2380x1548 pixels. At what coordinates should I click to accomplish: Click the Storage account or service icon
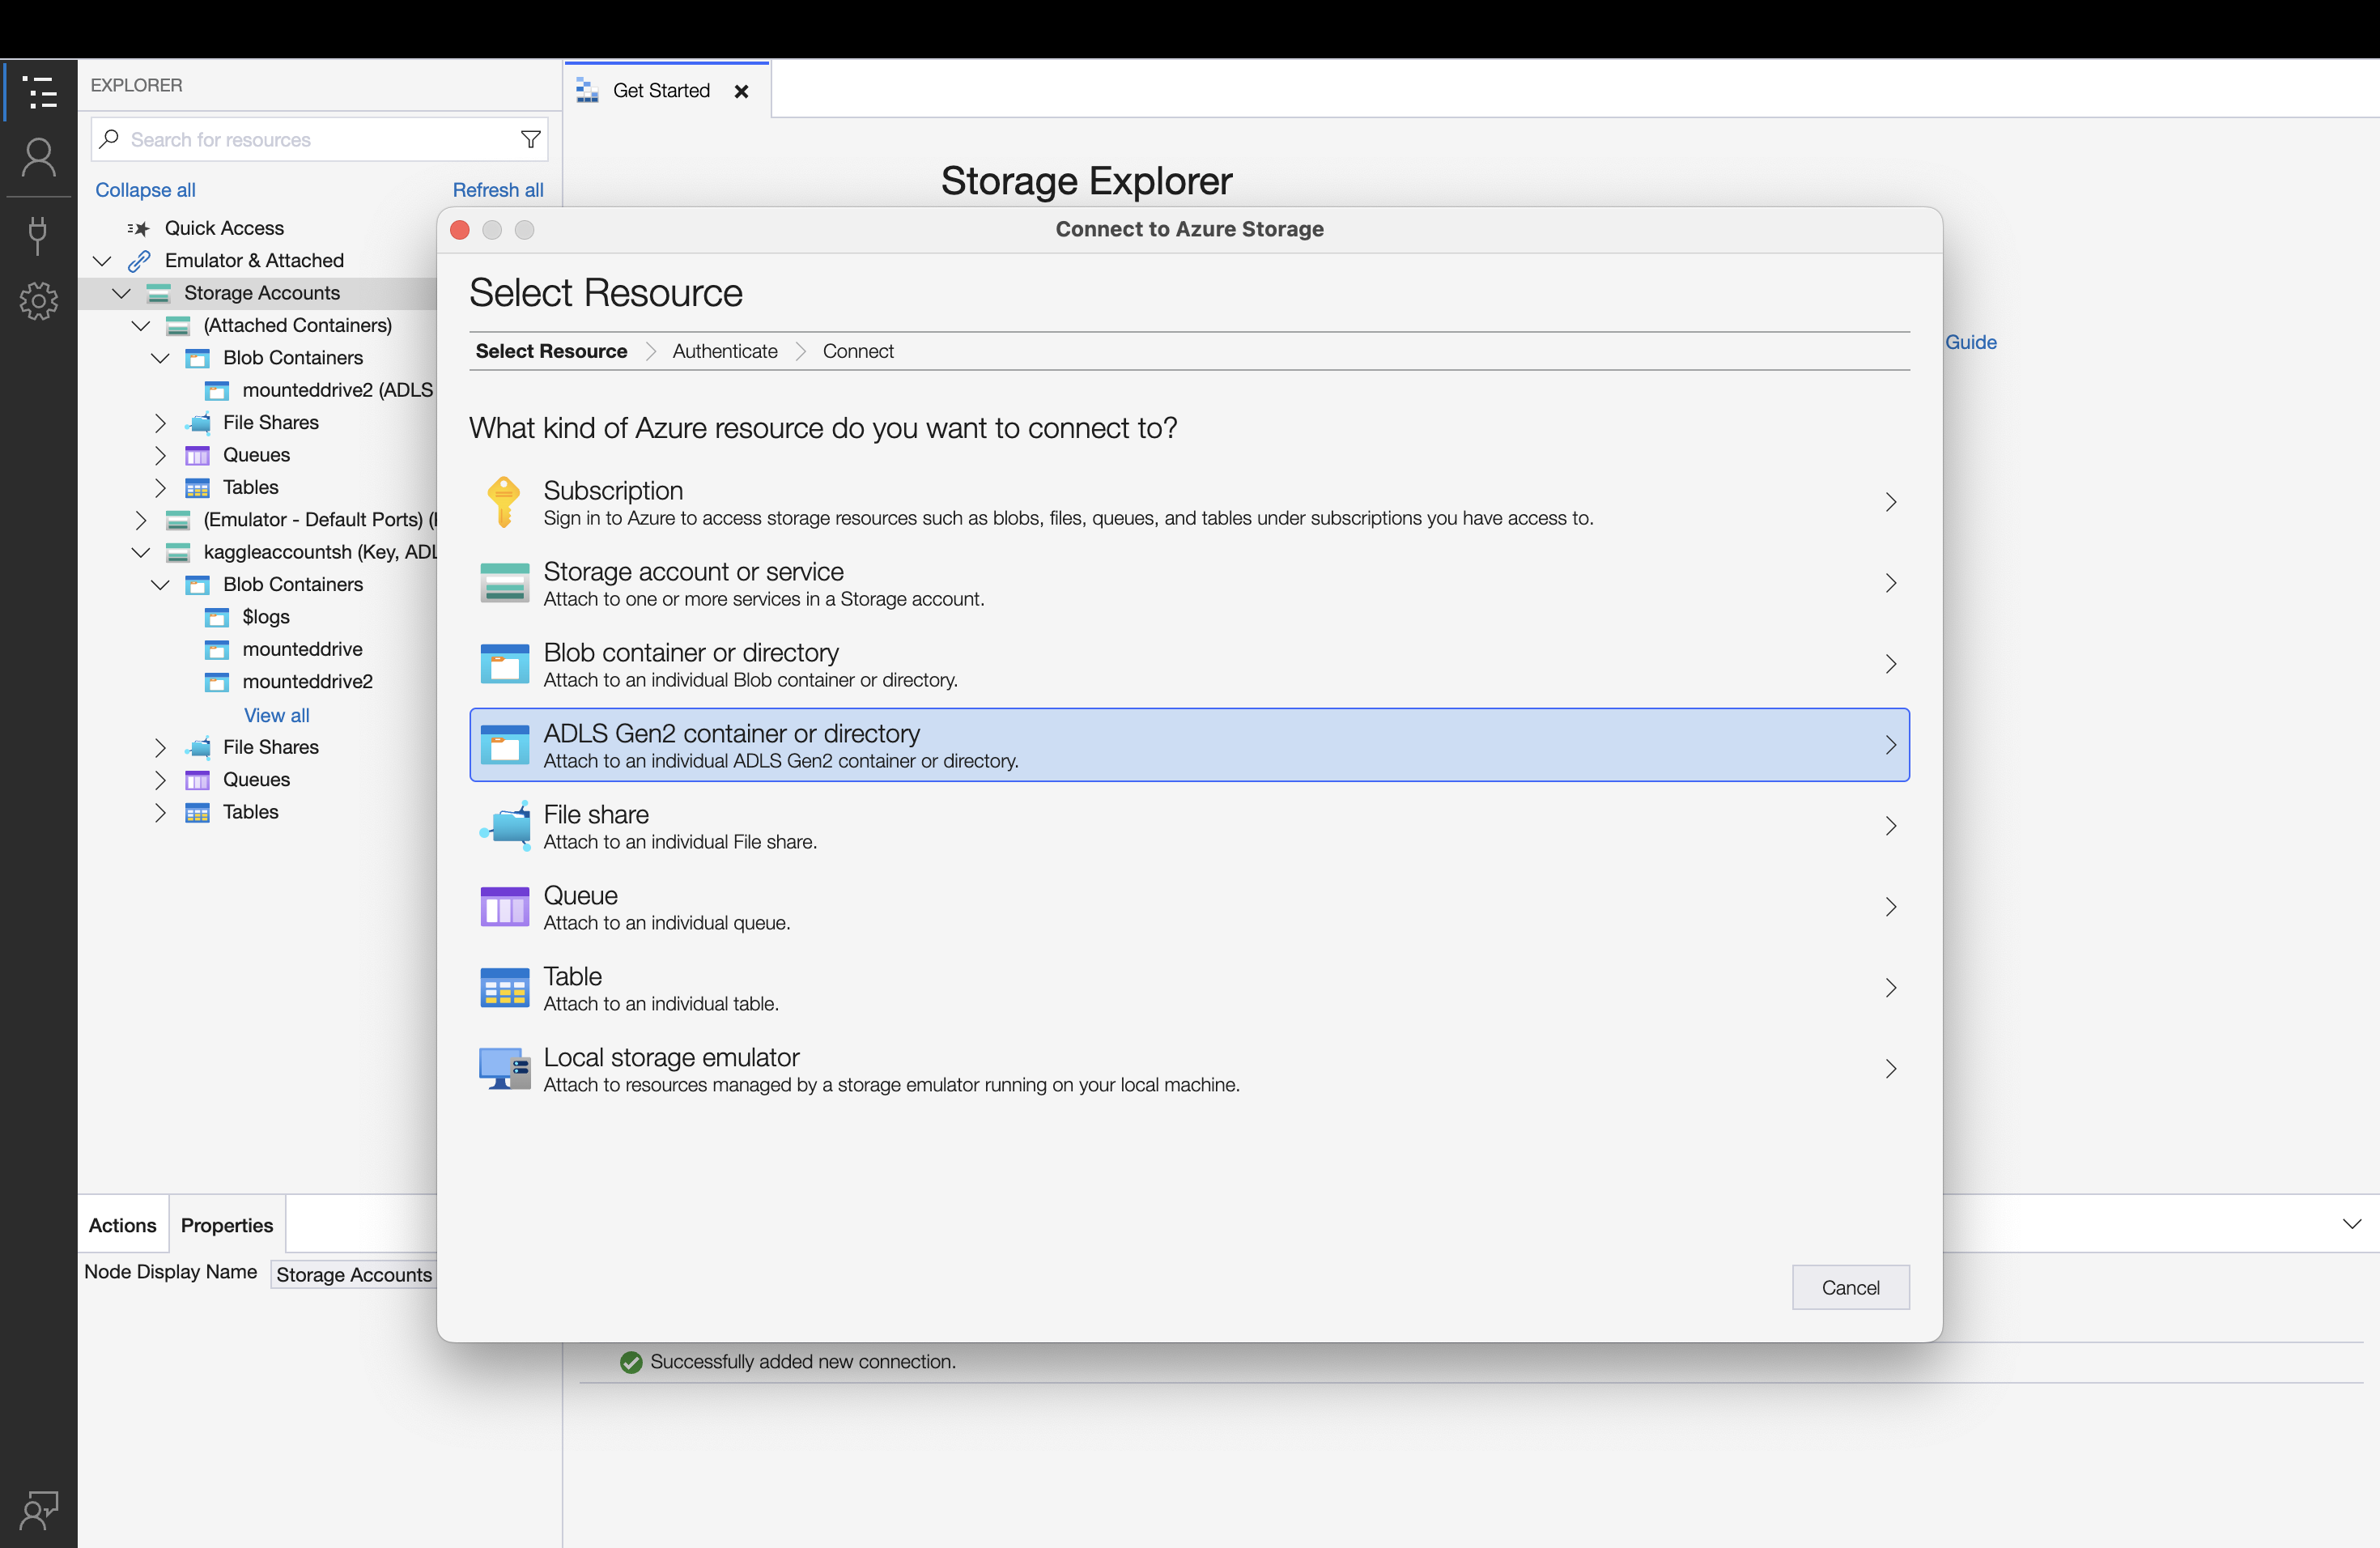[504, 583]
